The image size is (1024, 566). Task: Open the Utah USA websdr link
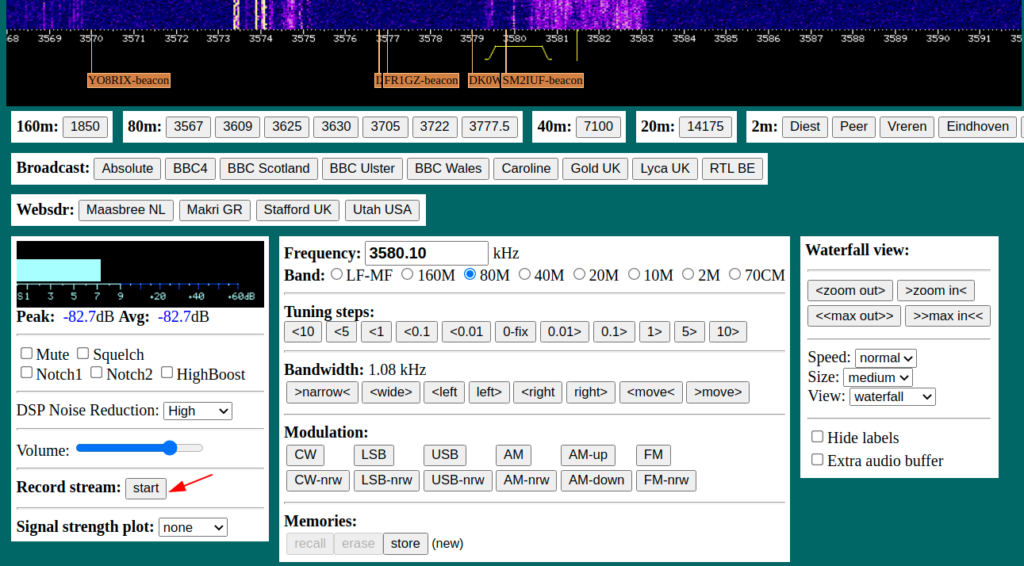[x=383, y=210]
